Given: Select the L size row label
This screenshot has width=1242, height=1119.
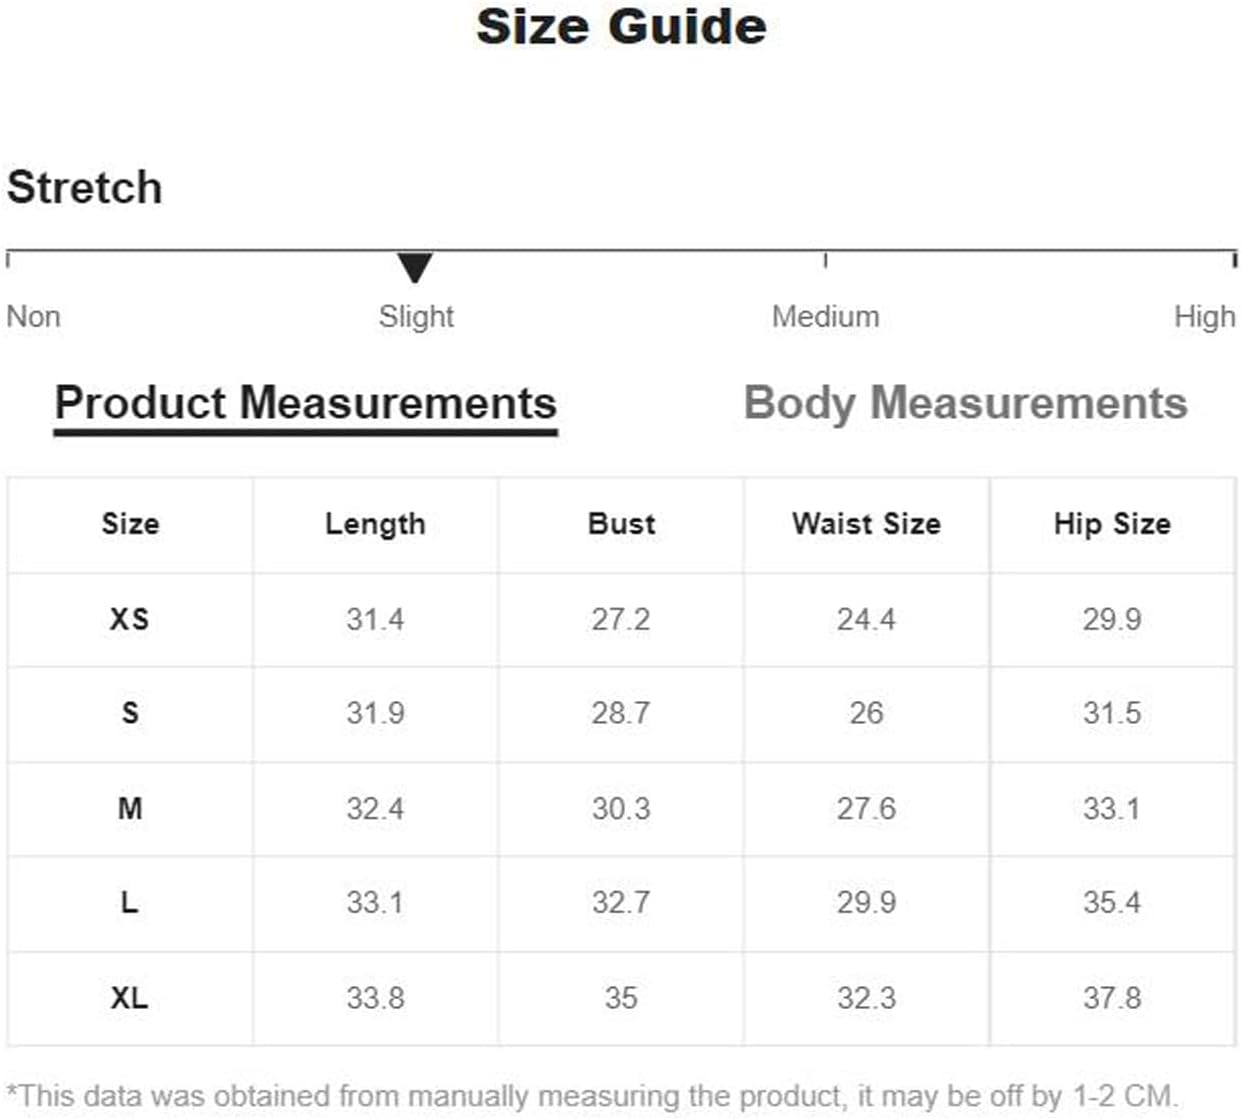Looking at the screenshot, I should pyautogui.click(x=130, y=902).
